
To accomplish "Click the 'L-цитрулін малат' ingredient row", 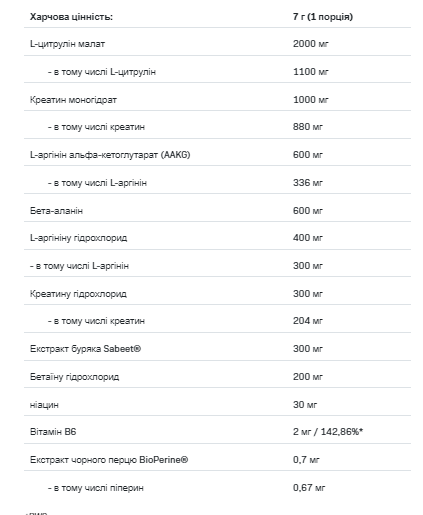I will tap(217, 44).
